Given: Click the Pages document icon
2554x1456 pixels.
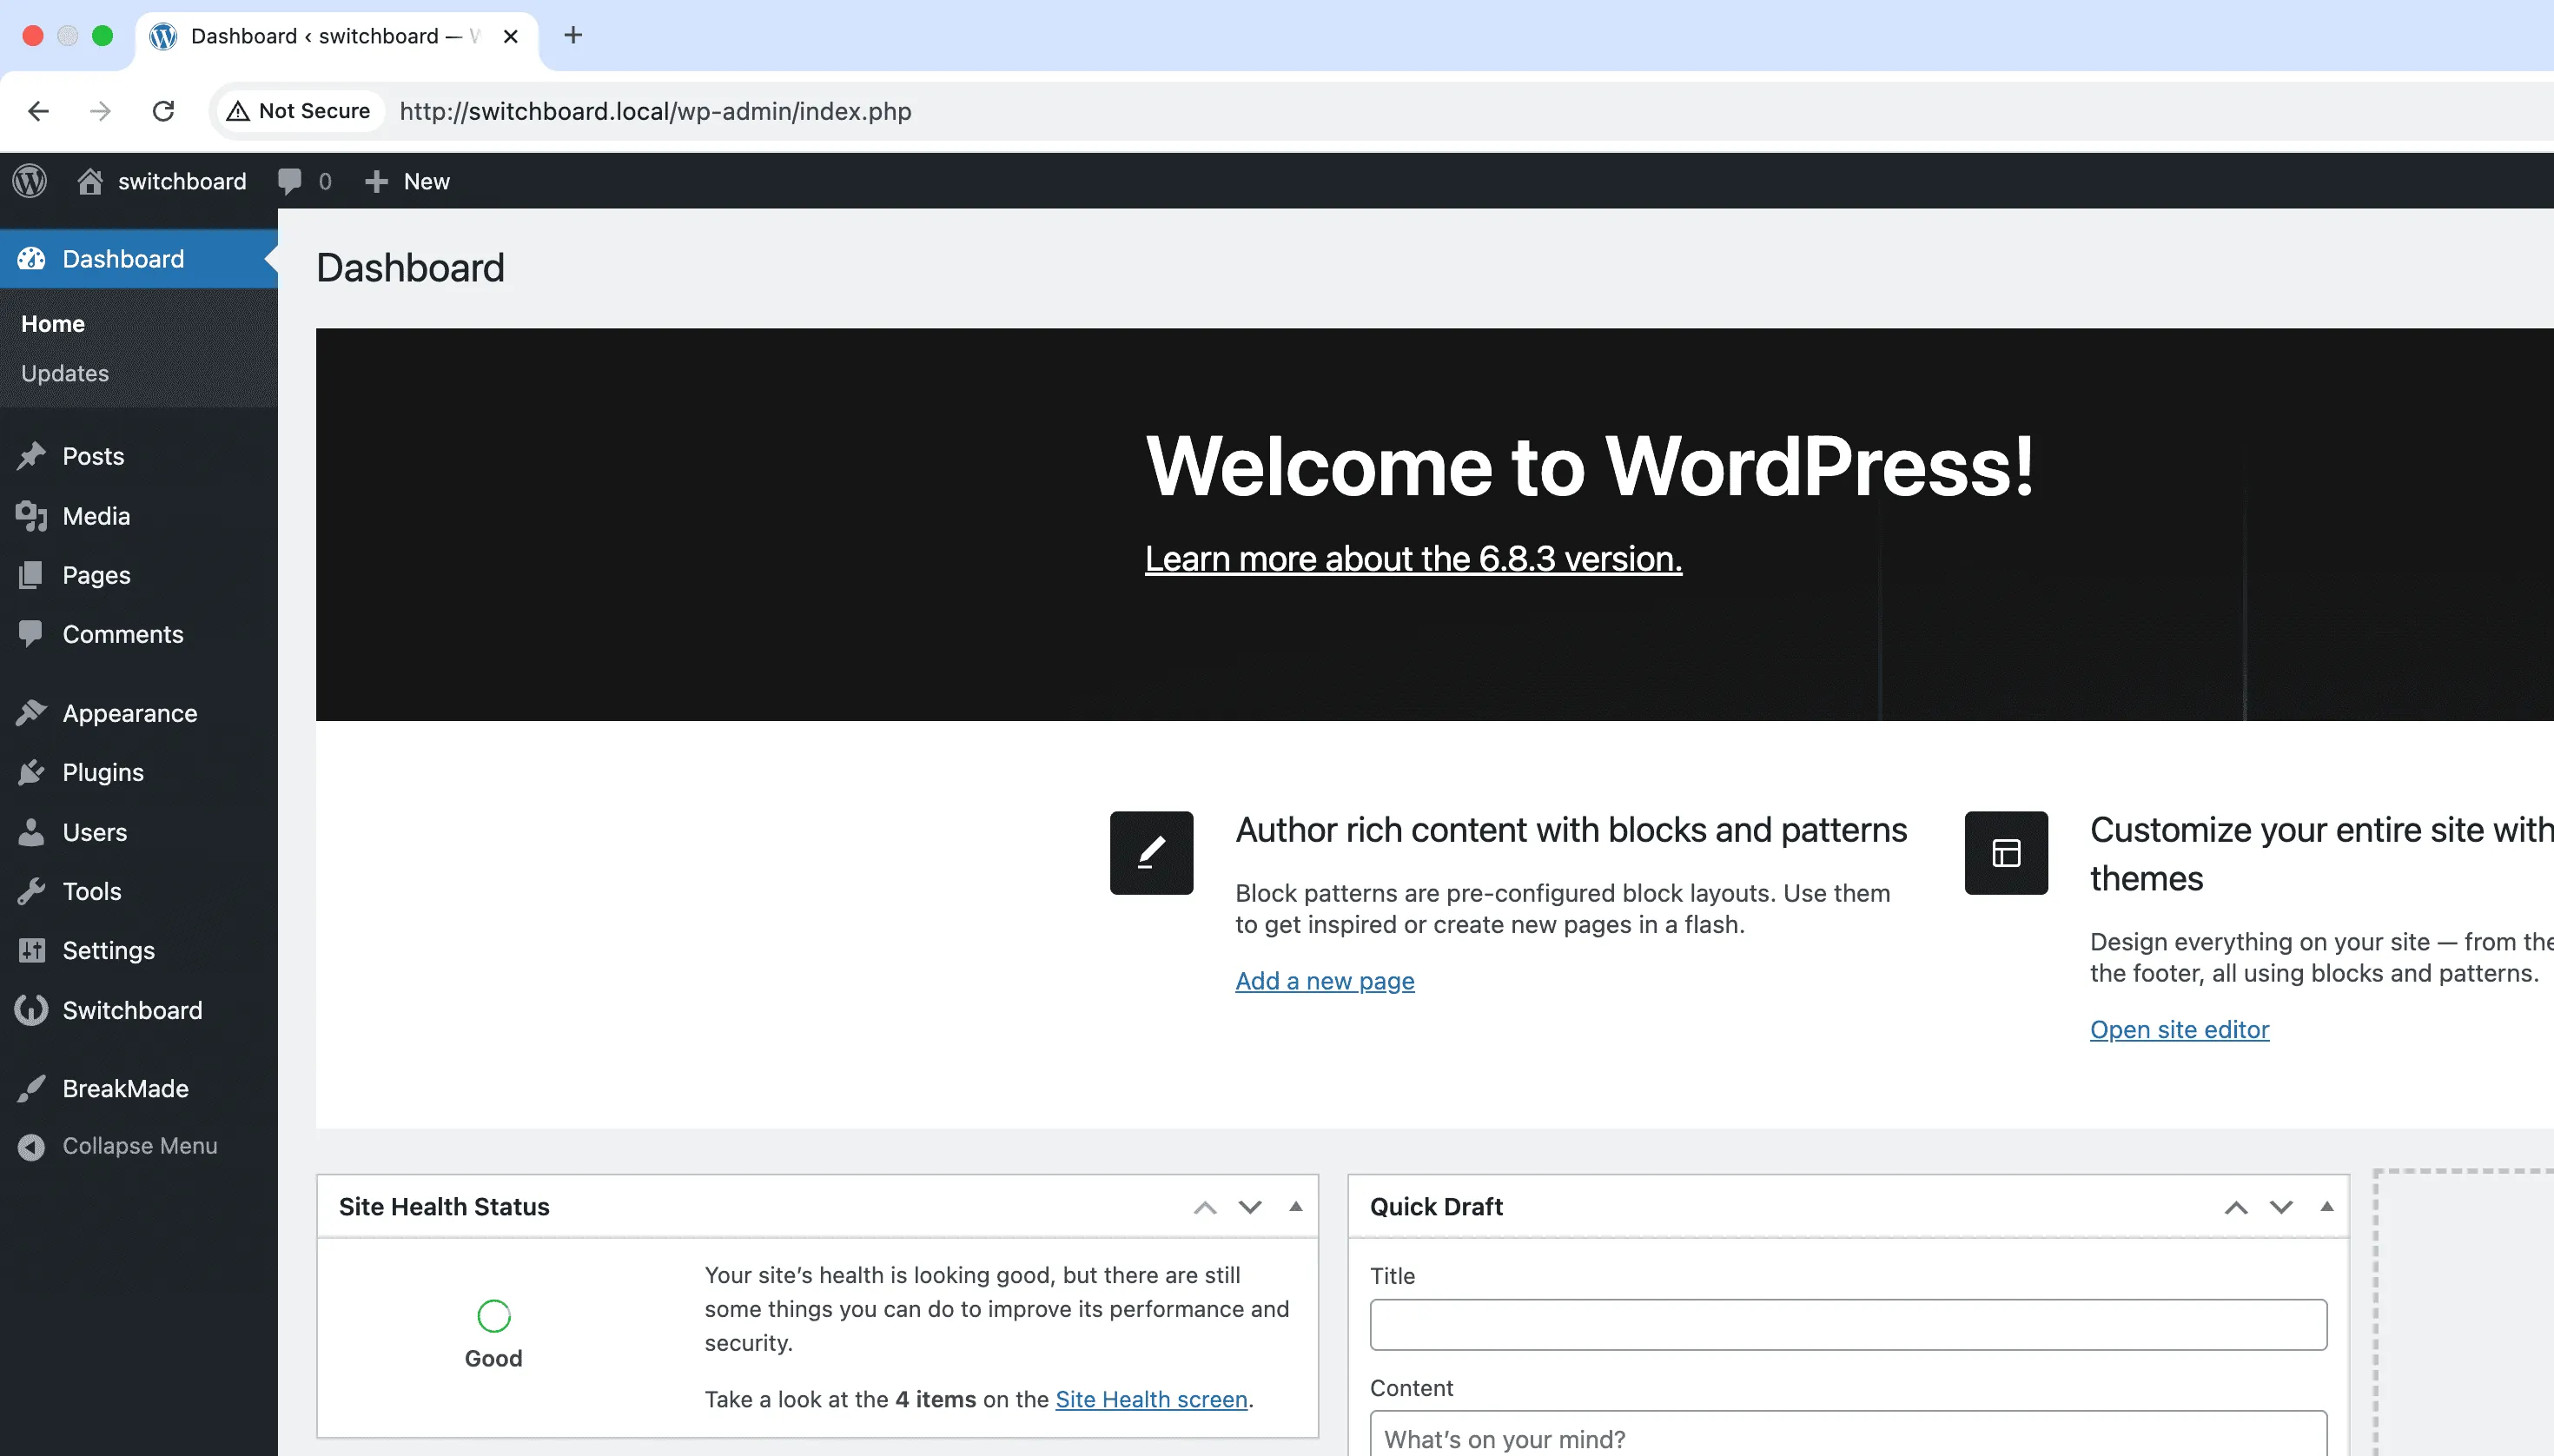Looking at the screenshot, I should coord(31,575).
